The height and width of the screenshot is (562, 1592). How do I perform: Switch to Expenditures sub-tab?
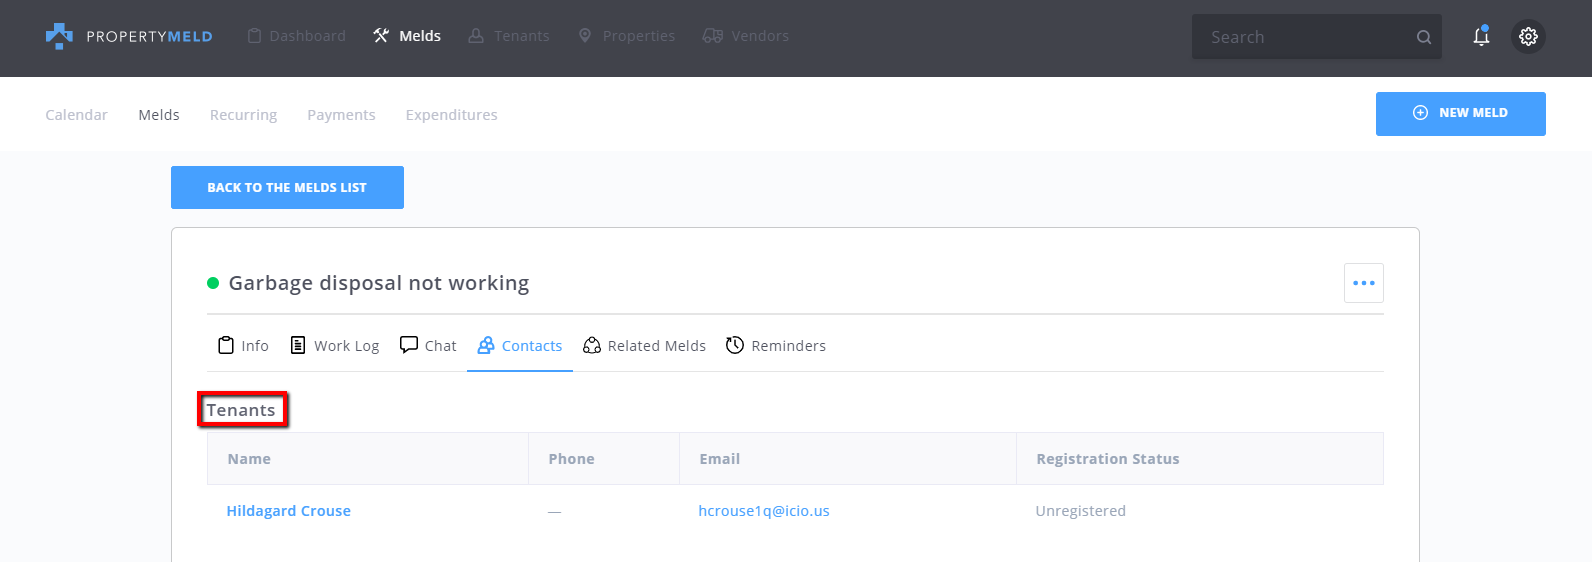pos(451,115)
